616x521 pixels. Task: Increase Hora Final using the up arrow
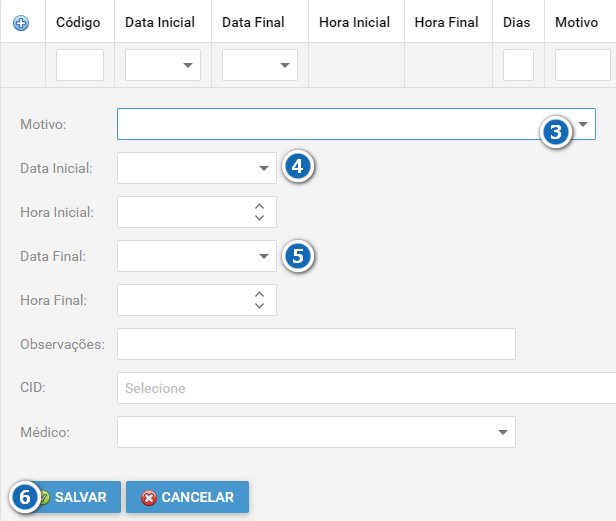(259, 294)
